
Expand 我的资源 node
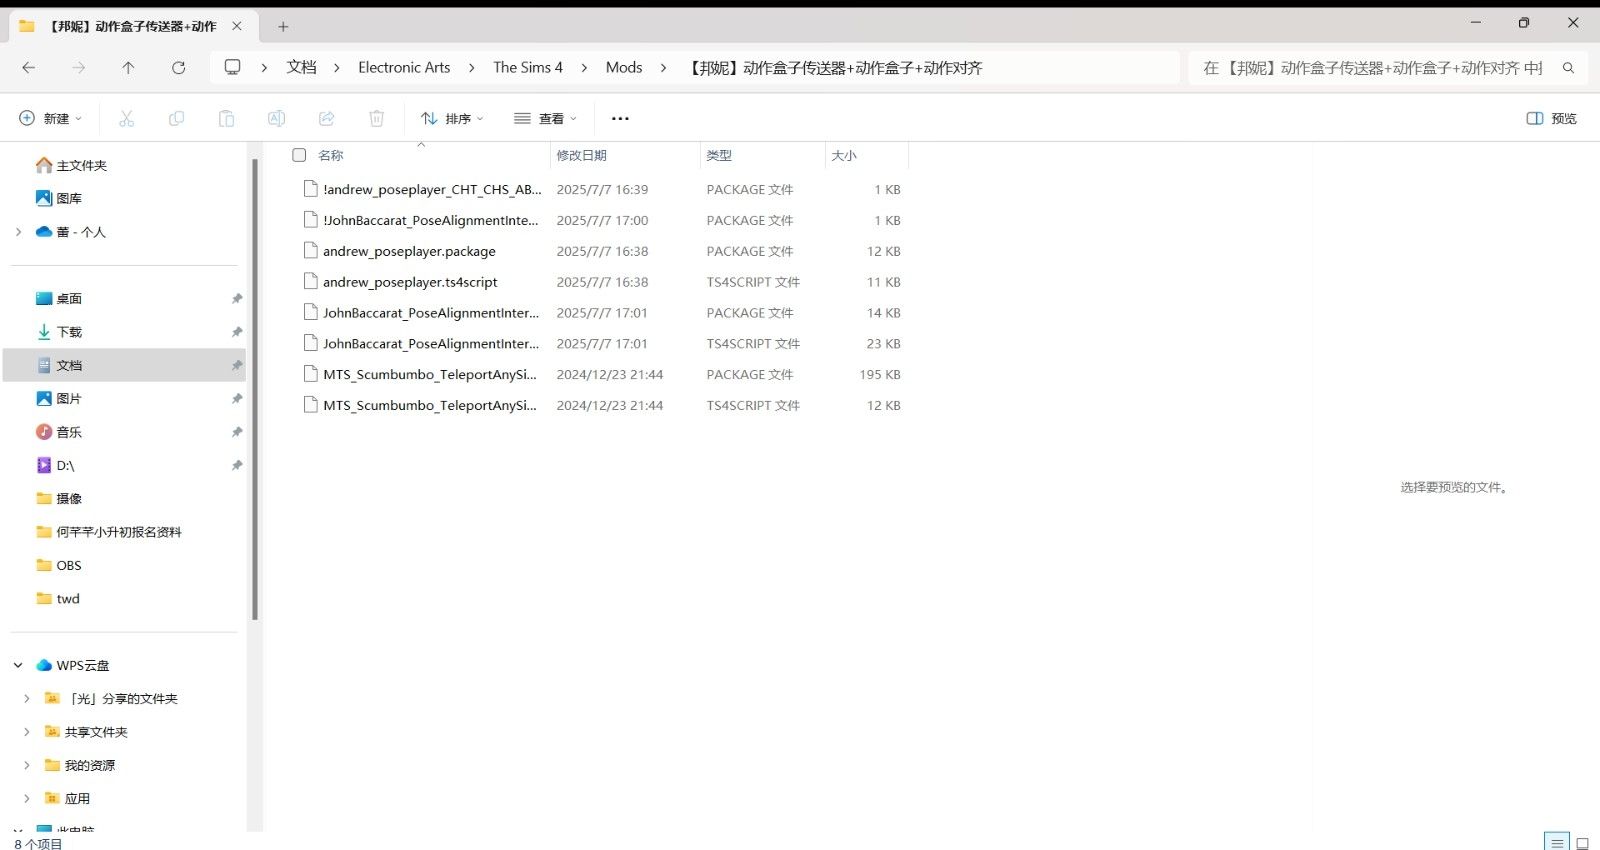pos(27,765)
